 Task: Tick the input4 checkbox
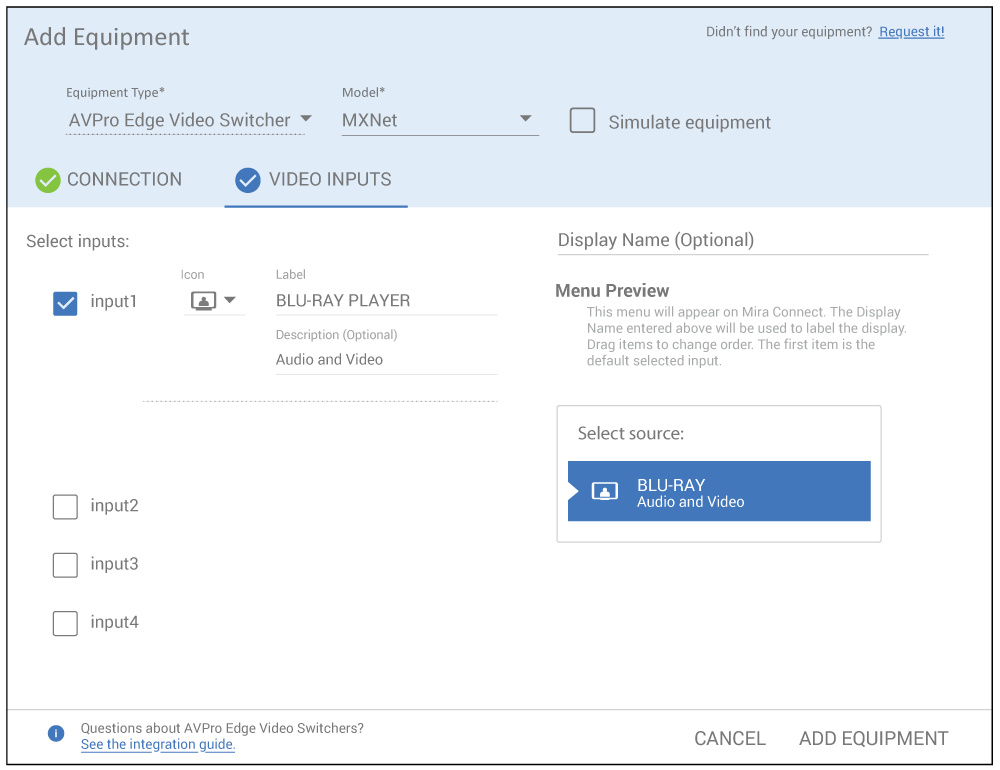point(65,623)
